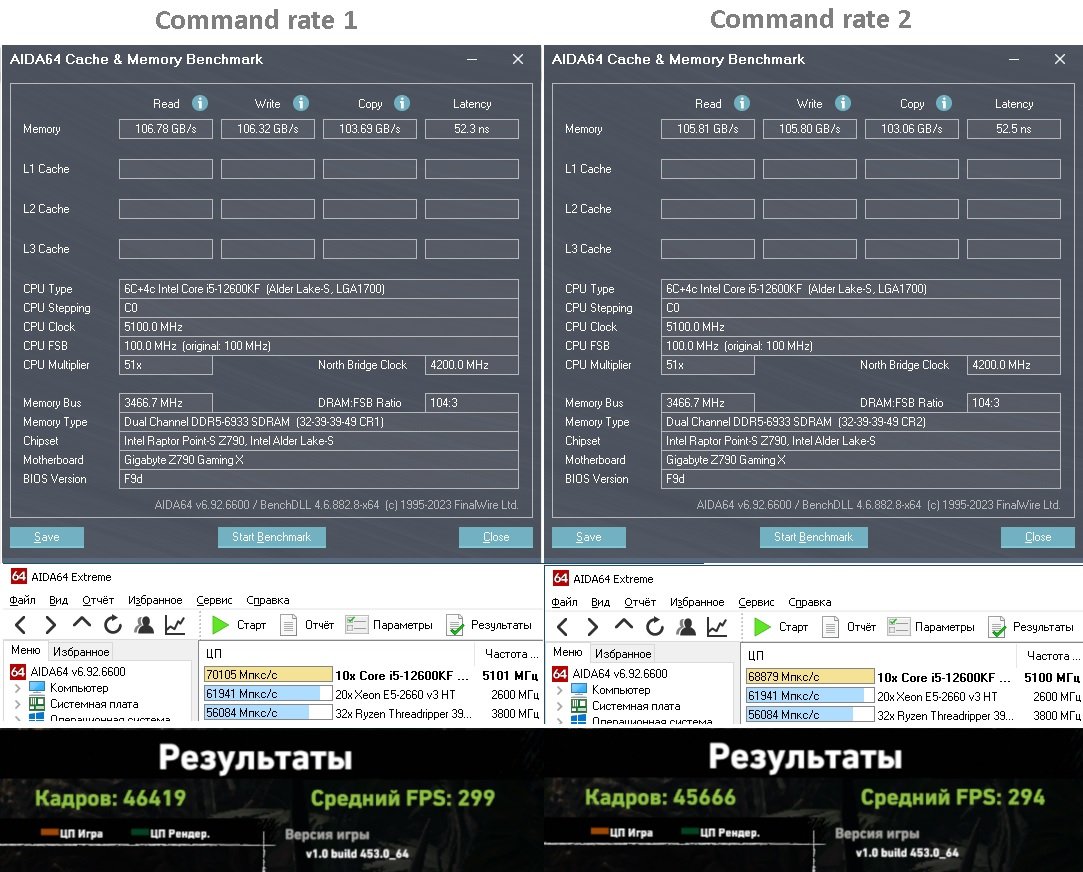Click Read info icon in left benchmark window

[200, 104]
